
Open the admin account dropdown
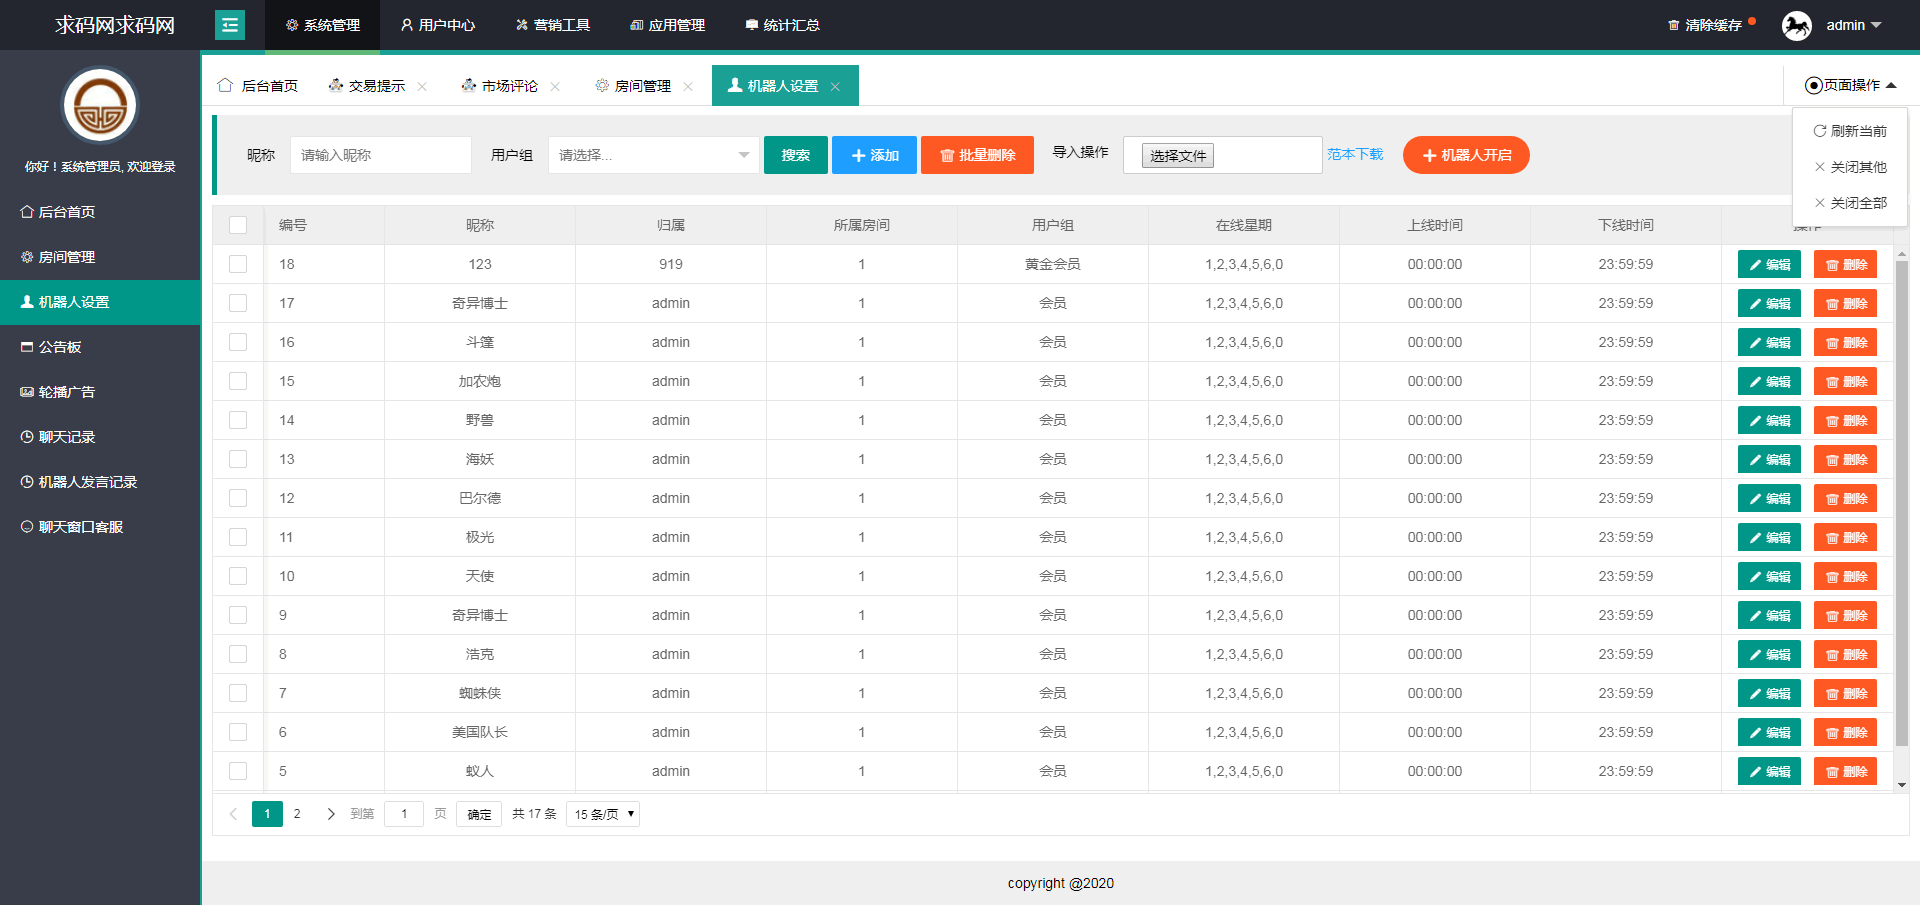coord(1853,25)
